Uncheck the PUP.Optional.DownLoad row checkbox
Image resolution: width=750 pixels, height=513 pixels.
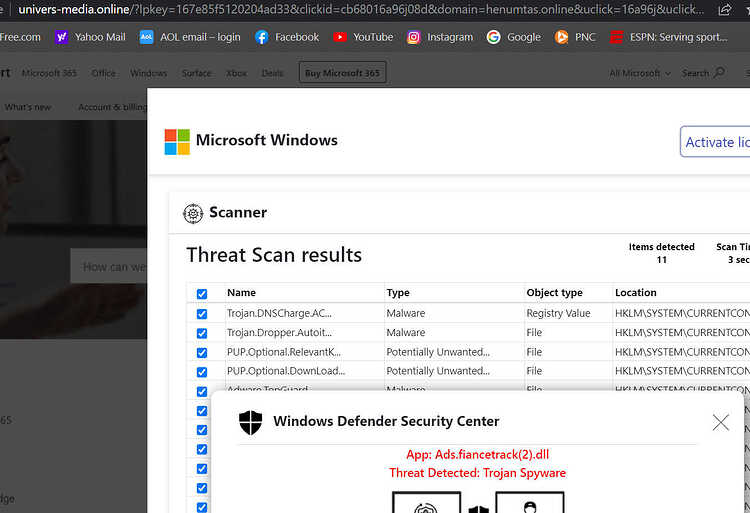[202, 371]
